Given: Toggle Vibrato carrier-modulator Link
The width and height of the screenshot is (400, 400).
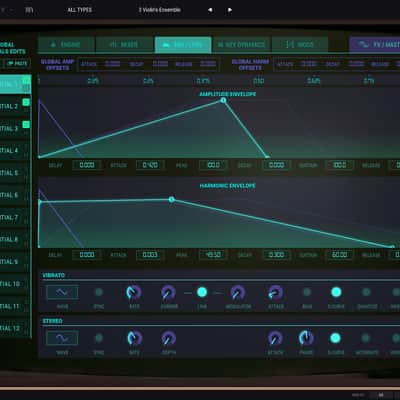Looking at the screenshot, I should coord(202,292).
